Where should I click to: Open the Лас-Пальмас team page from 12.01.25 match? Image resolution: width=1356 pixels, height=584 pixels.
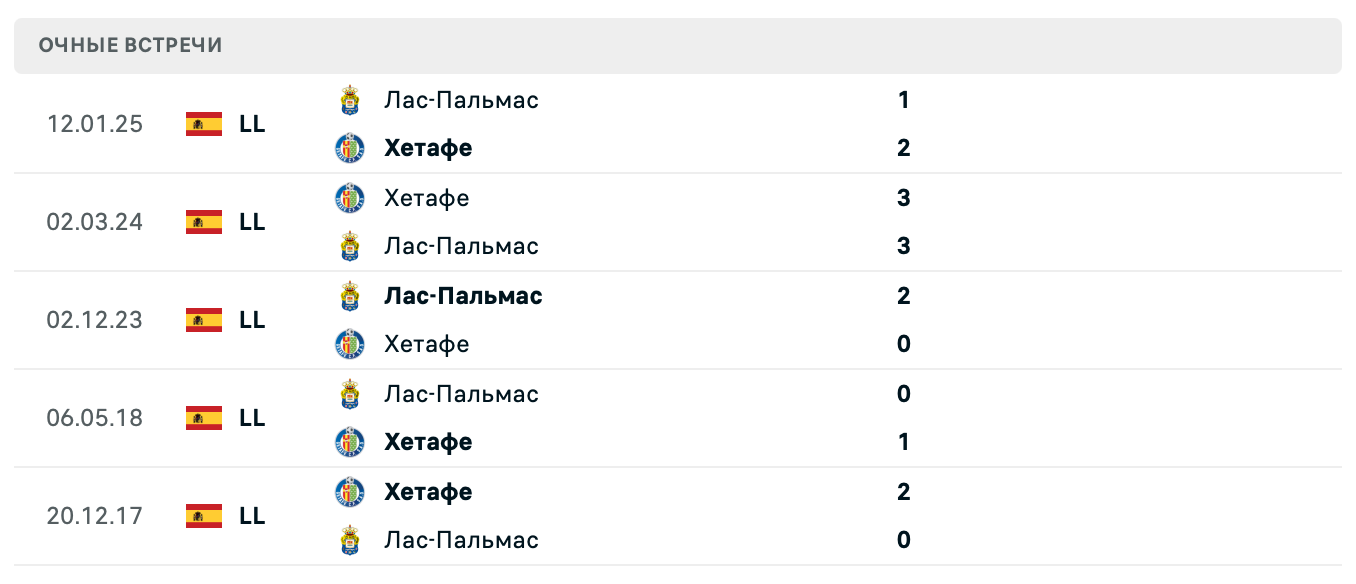tap(462, 100)
